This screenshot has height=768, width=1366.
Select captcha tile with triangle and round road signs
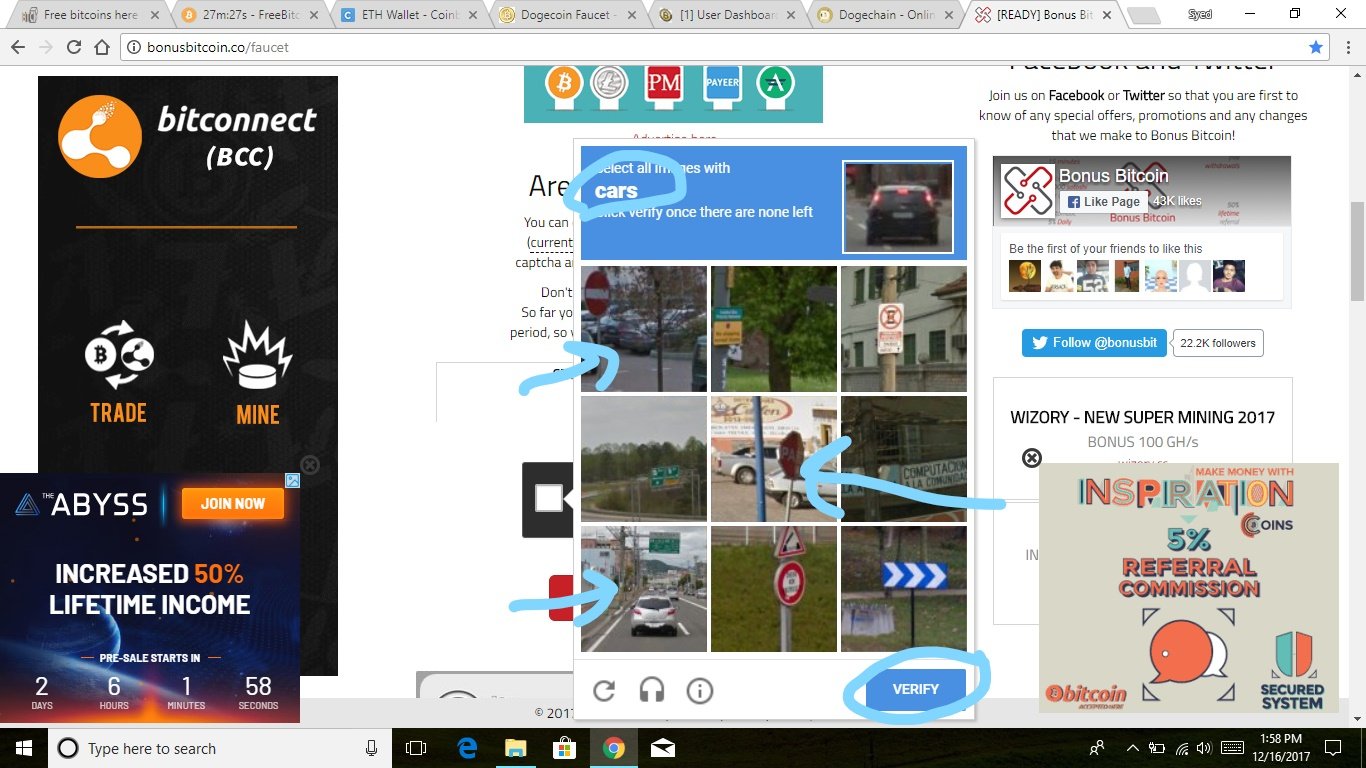point(774,589)
